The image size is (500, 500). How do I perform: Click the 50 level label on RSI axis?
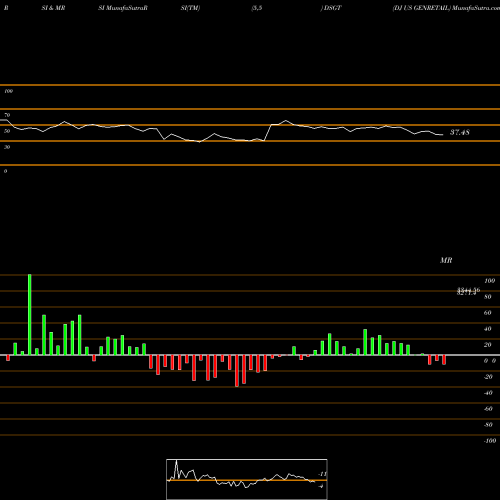tap(7, 131)
